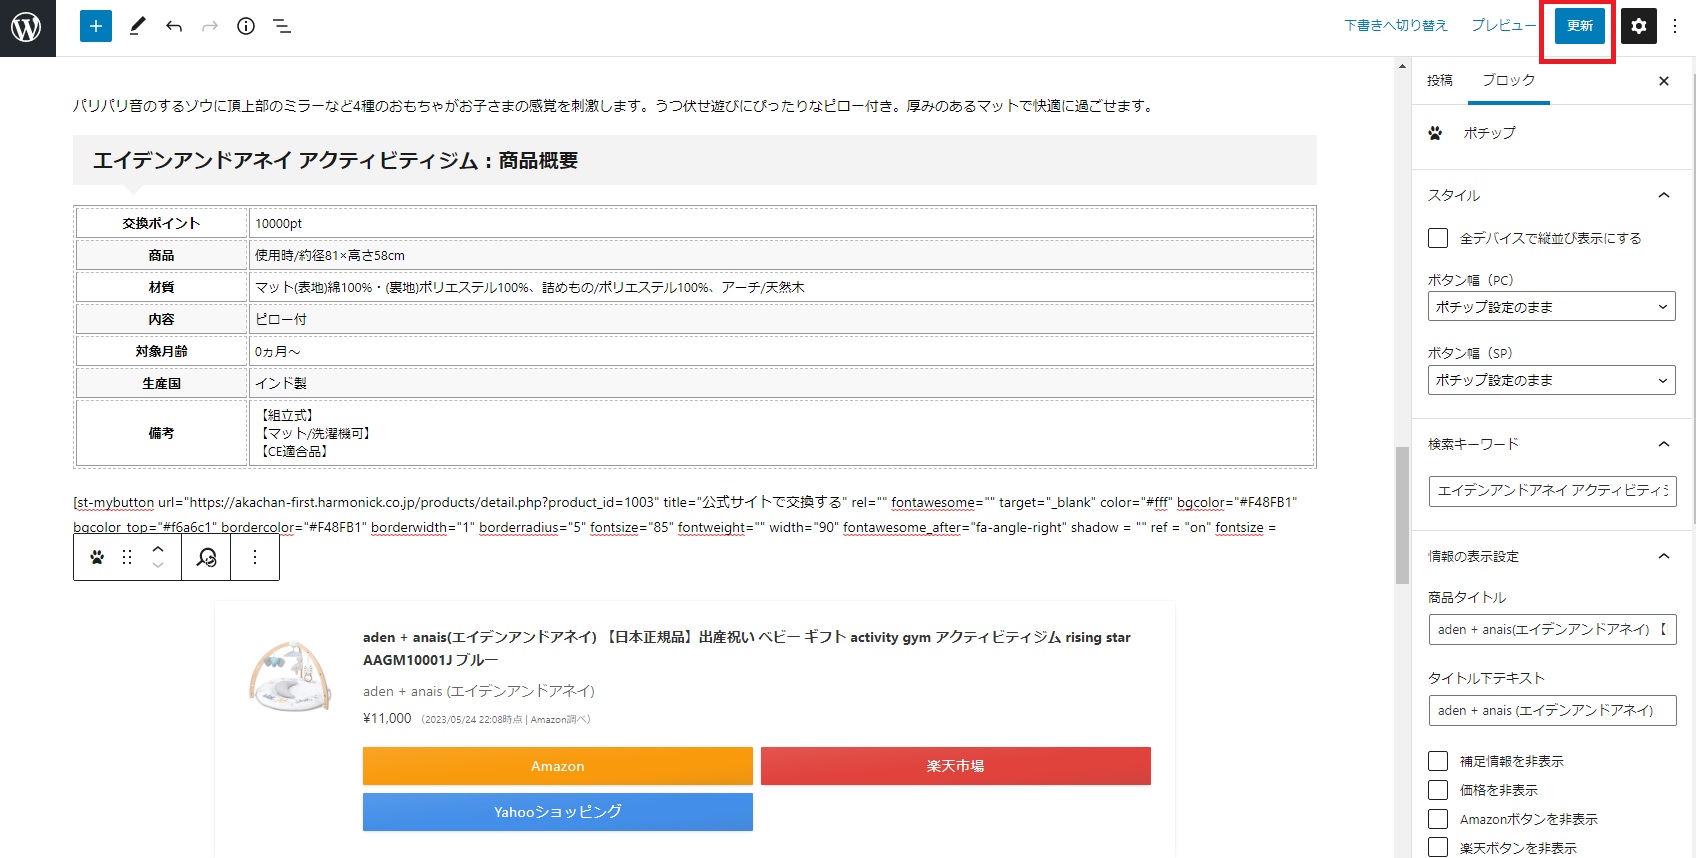Open the WordPress logo menu

(x=27, y=27)
